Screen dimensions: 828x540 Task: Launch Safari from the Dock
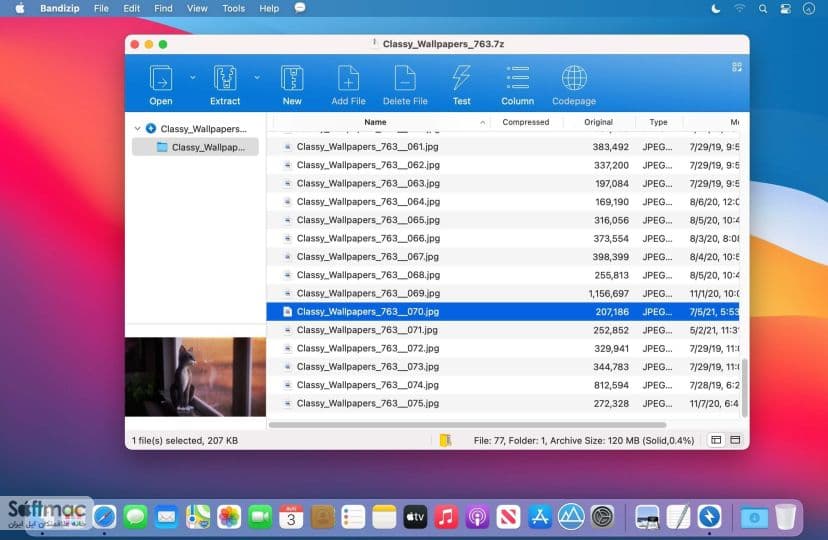point(105,516)
